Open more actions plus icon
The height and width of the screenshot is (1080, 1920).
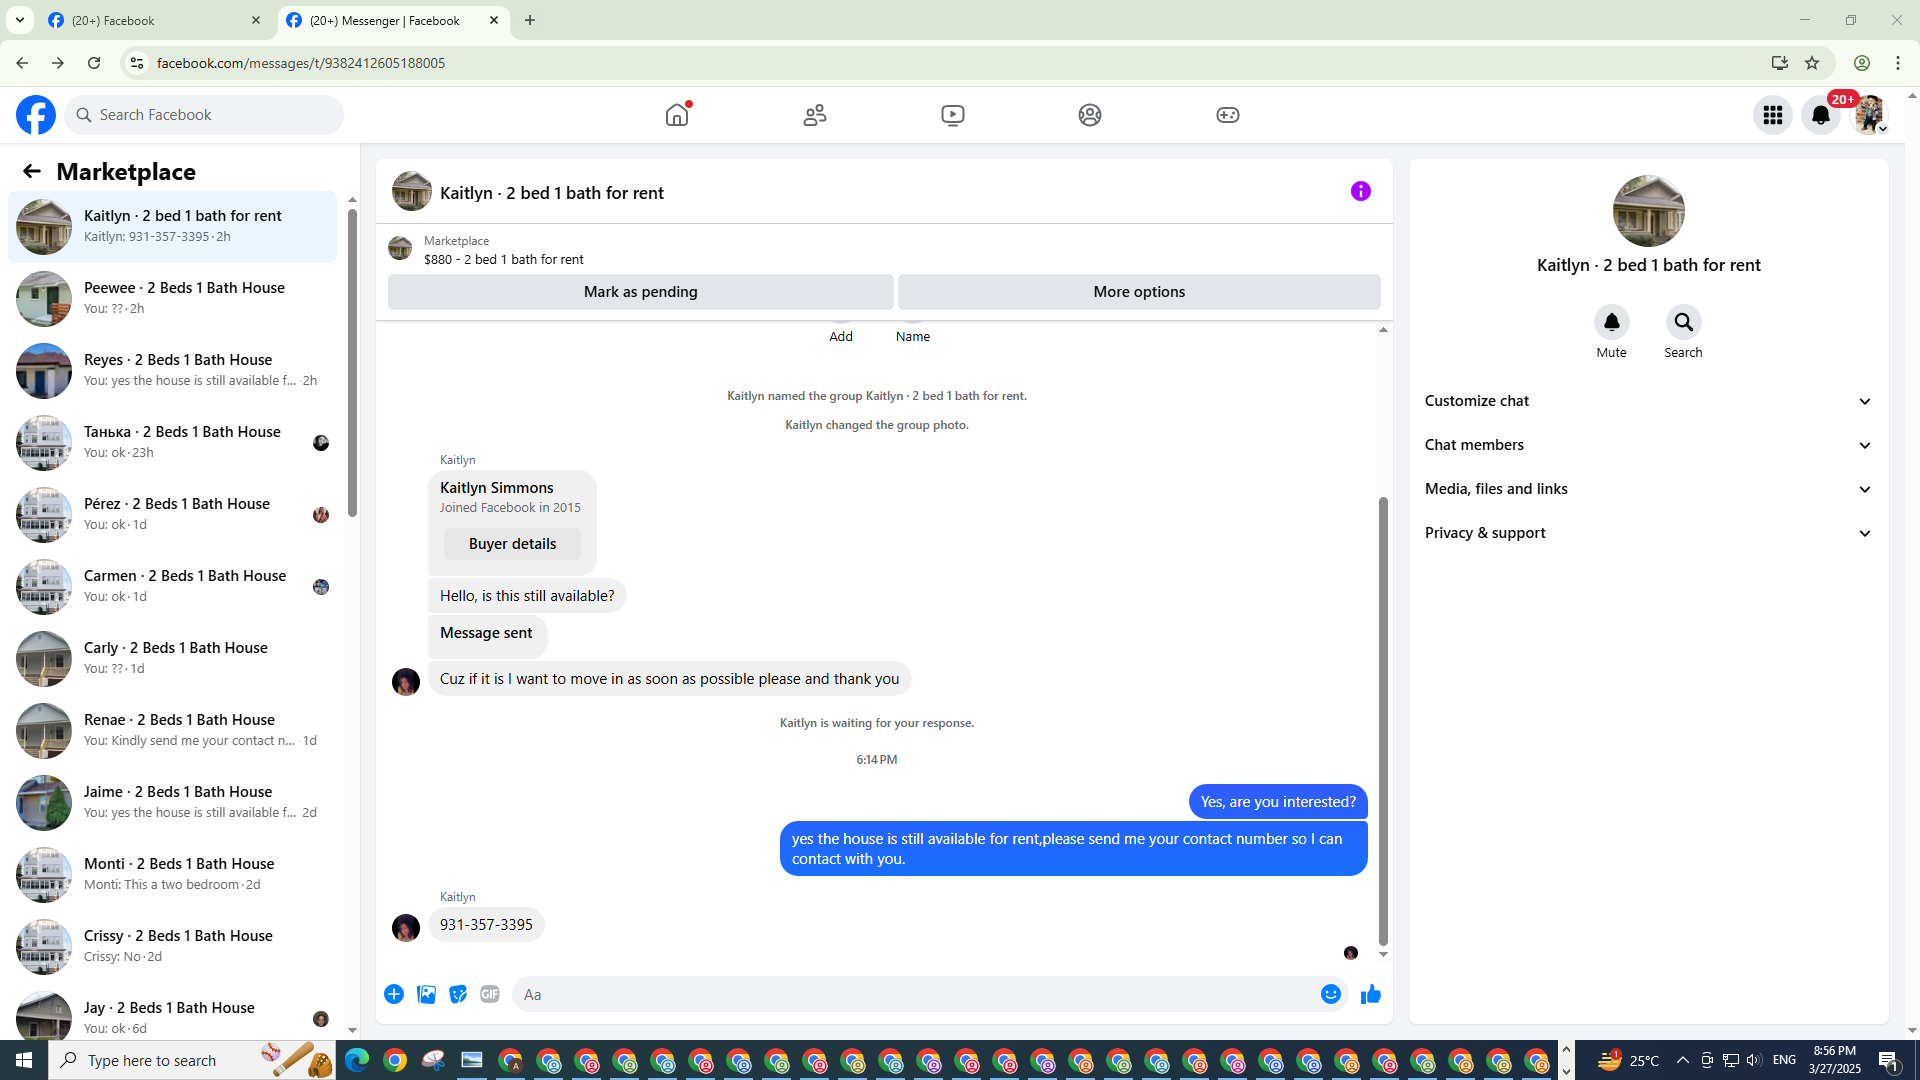(x=394, y=994)
